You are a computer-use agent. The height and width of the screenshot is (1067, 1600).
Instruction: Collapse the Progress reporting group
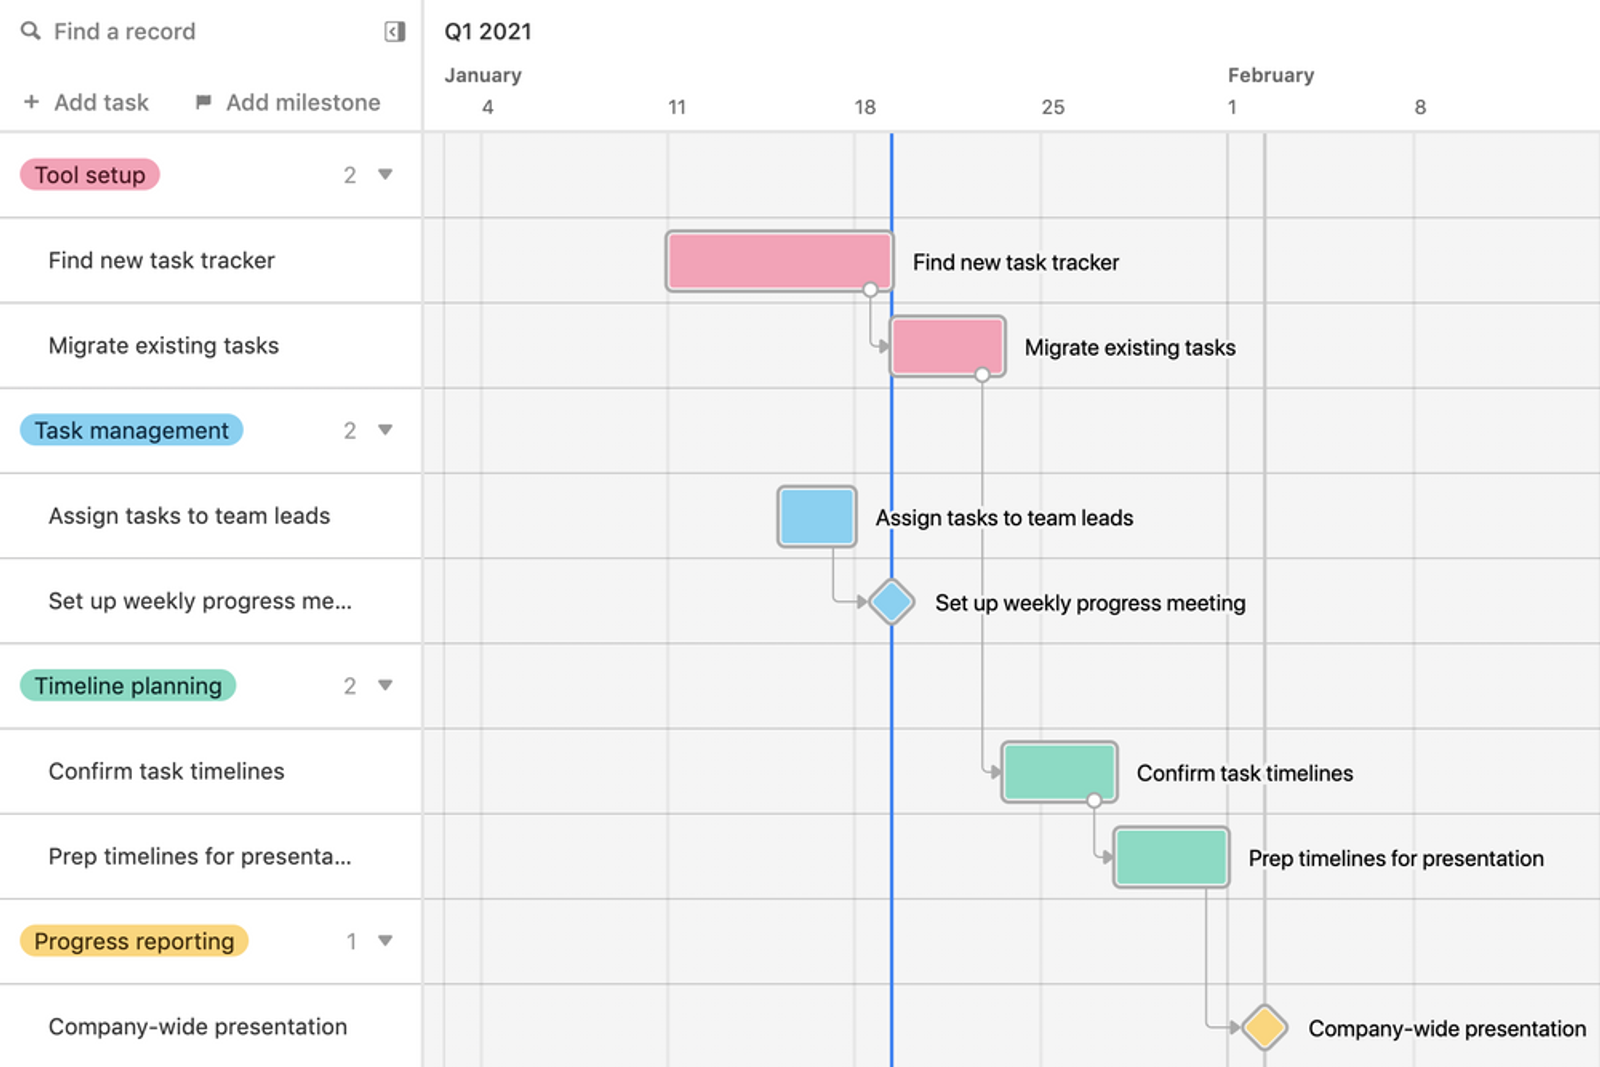[385, 940]
